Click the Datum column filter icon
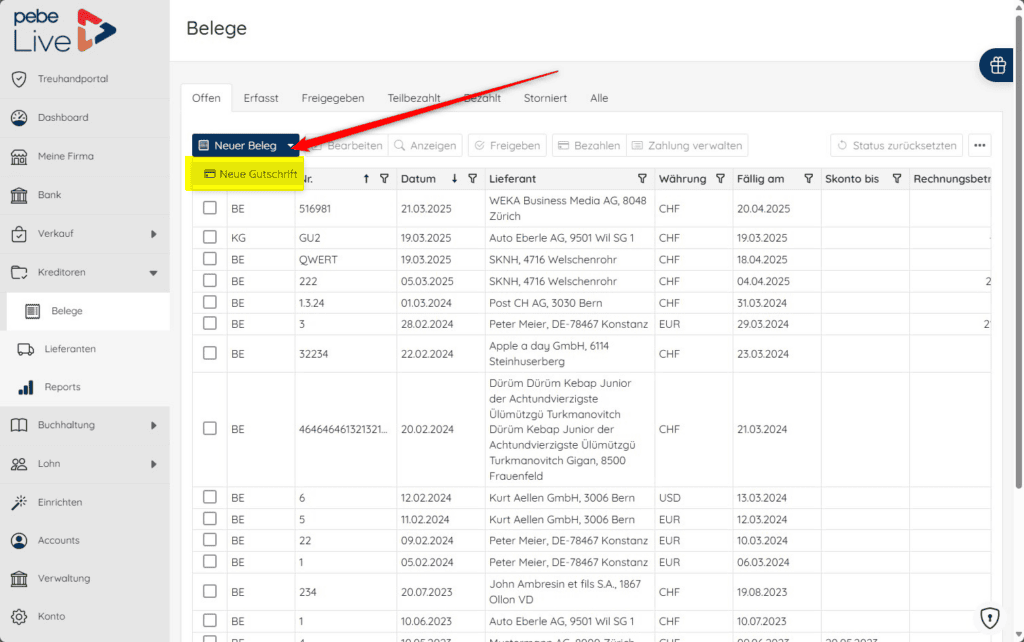Image resolution: width=1024 pixels, height=642 pixels. [x=472, y=178]
